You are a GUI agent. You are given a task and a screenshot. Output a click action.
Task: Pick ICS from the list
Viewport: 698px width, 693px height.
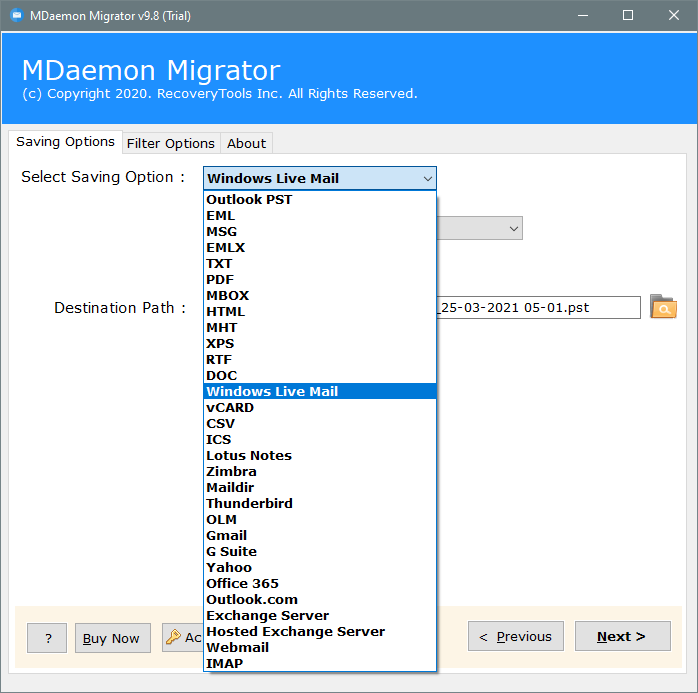pyautogui.click(x=320, y=439)
